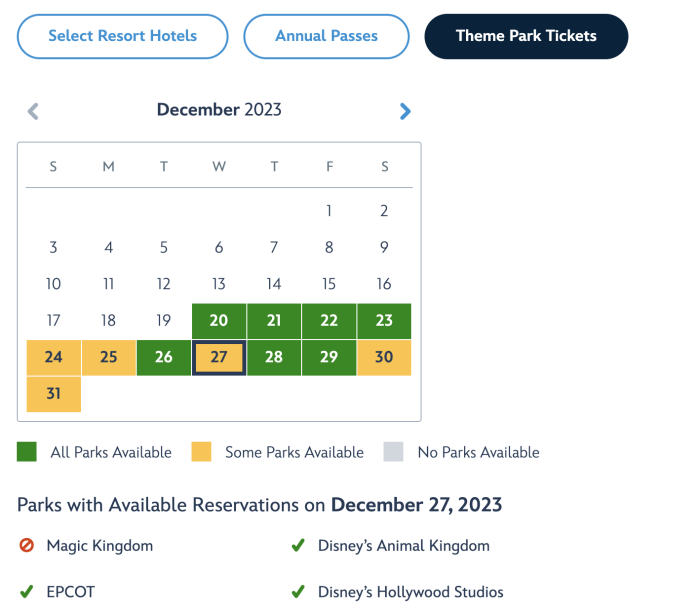Select December 20 on the calendar
The image size is (700, 614).
[x=219, y=321]
